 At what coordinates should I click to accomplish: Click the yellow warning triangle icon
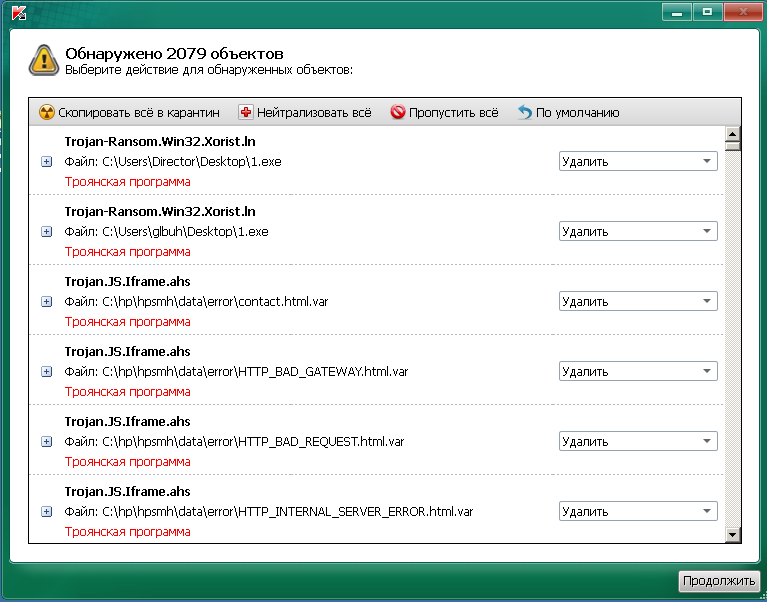pos(44,59)
